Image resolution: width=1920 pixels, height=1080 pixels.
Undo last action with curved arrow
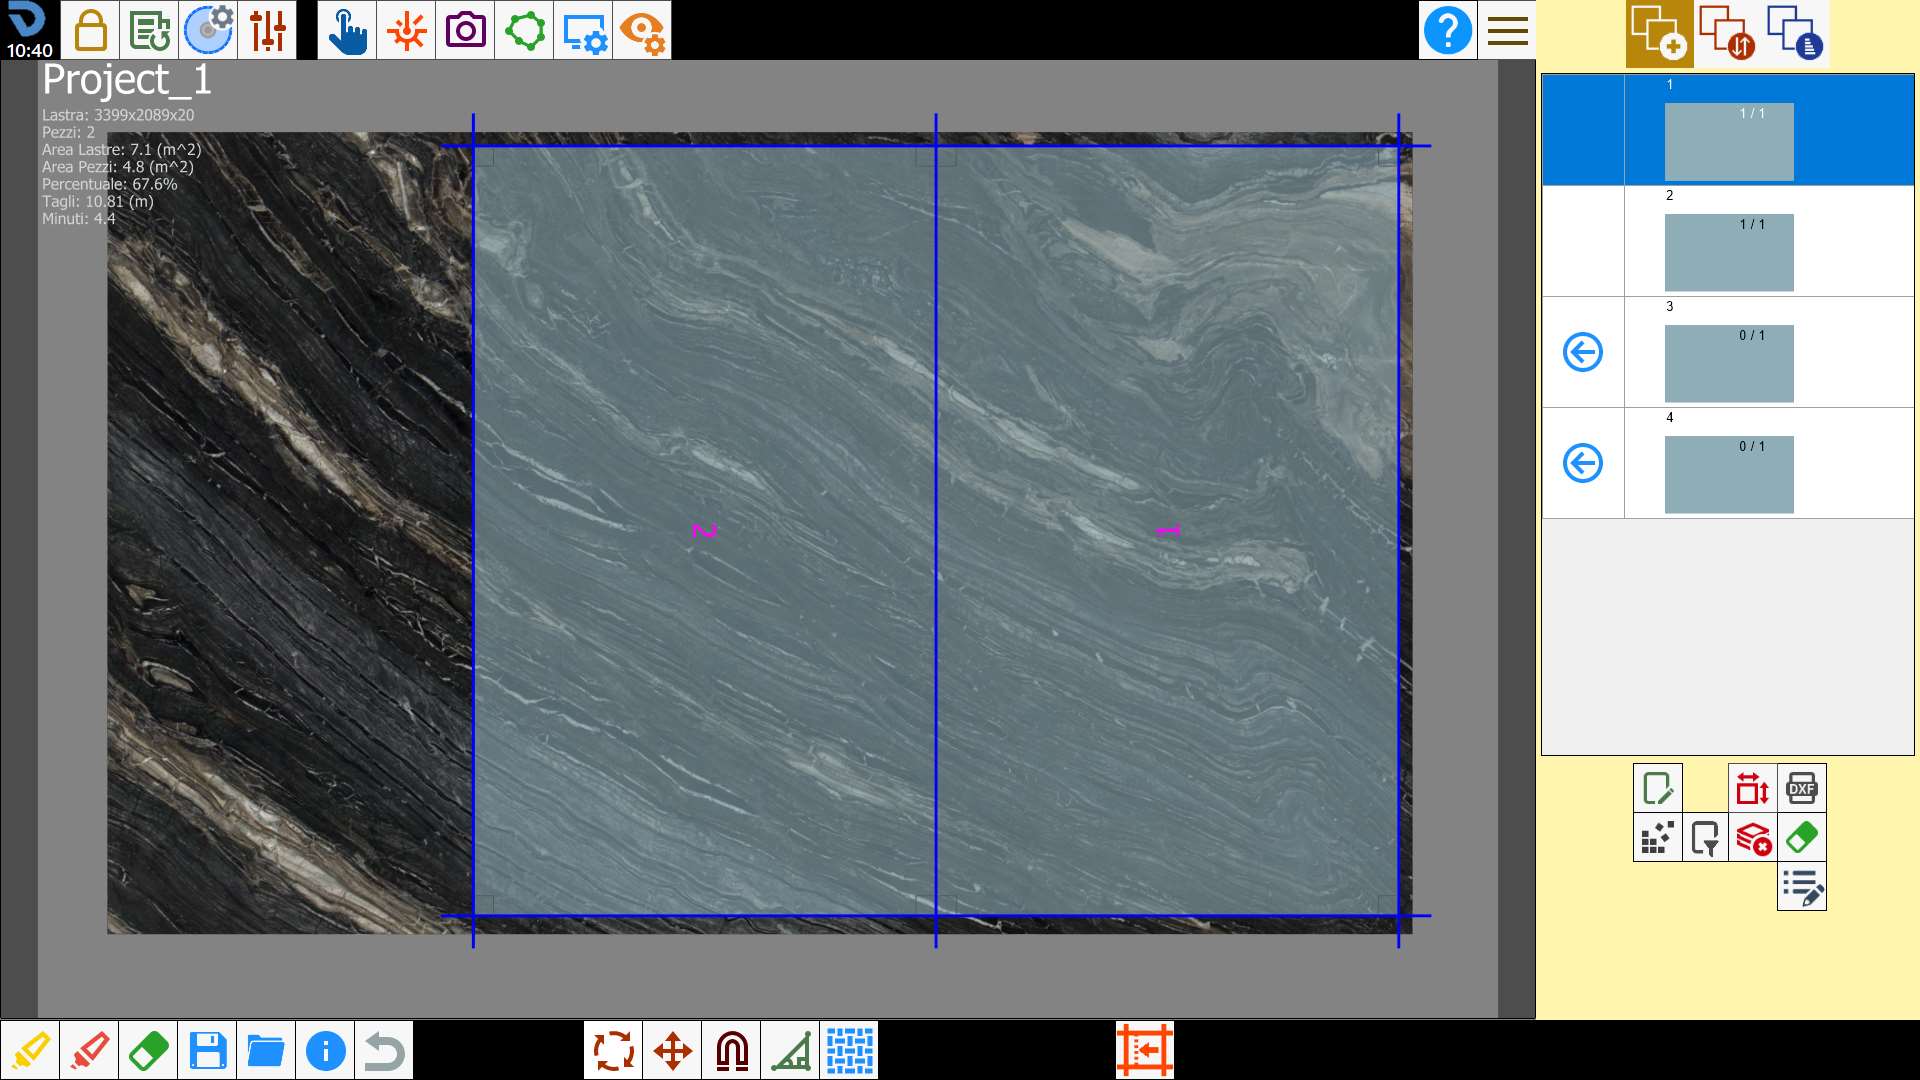[384, 1050]
